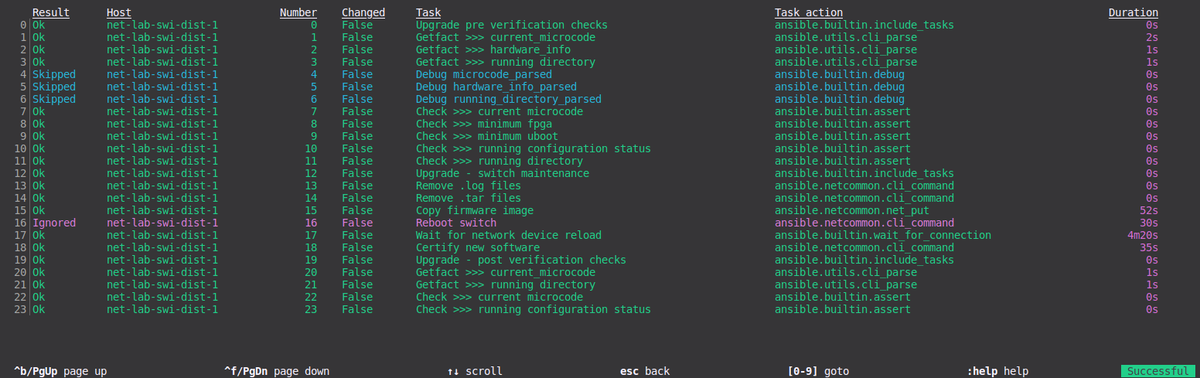Select 'Remove .log files' task

point(468,185)
